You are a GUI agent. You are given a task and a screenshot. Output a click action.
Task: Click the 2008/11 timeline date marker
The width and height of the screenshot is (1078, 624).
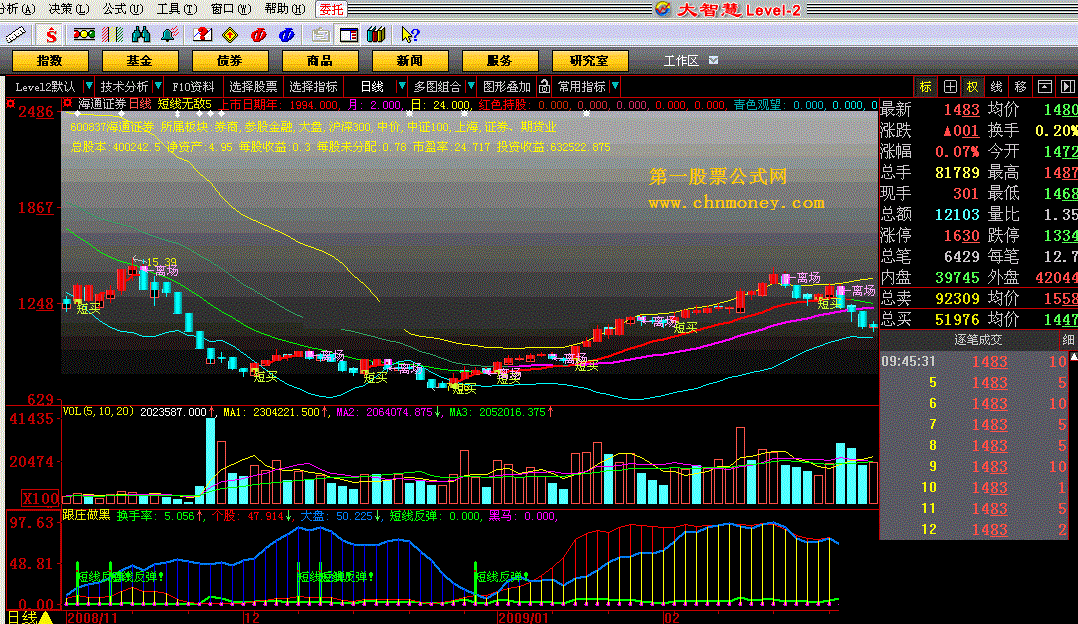tap(93, 617)
